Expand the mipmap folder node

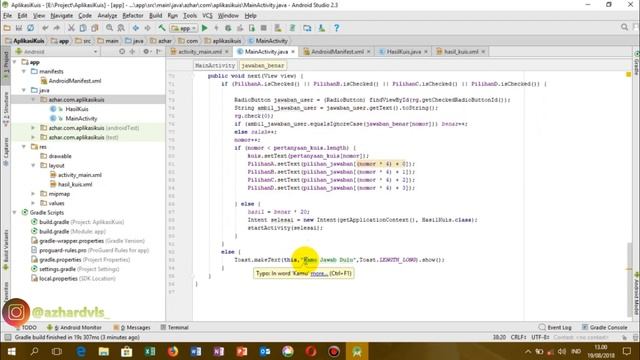click(33, 194)
